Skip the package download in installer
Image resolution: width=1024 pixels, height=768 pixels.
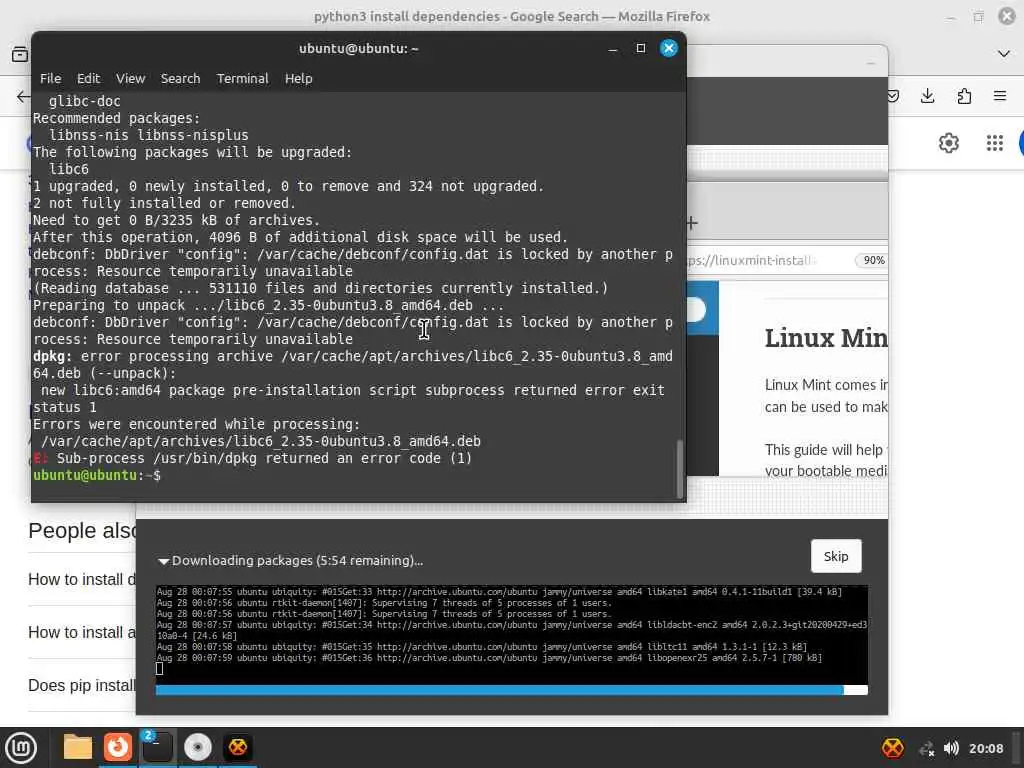point(836,556)
